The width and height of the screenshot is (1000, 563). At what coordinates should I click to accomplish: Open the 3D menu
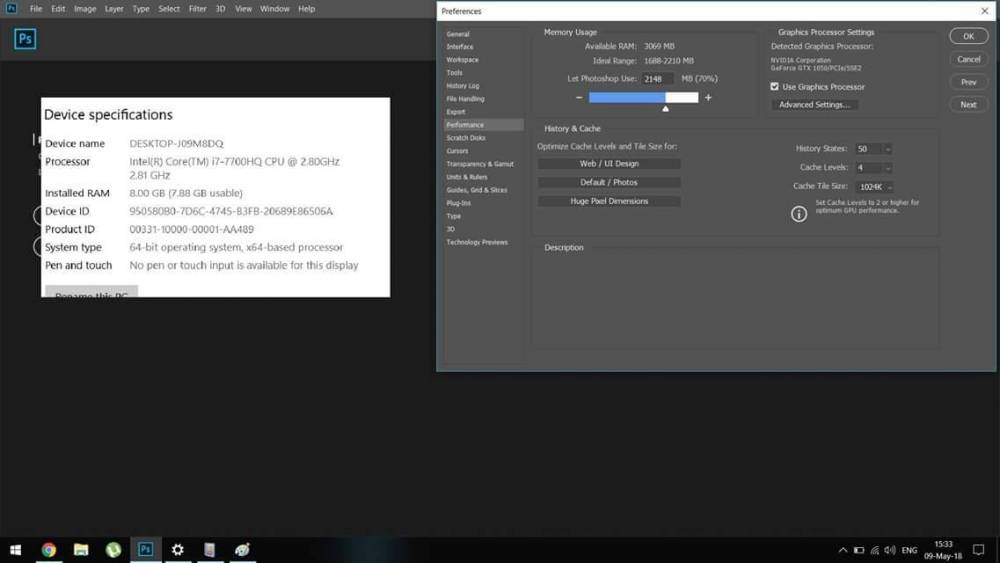(220, 9)
